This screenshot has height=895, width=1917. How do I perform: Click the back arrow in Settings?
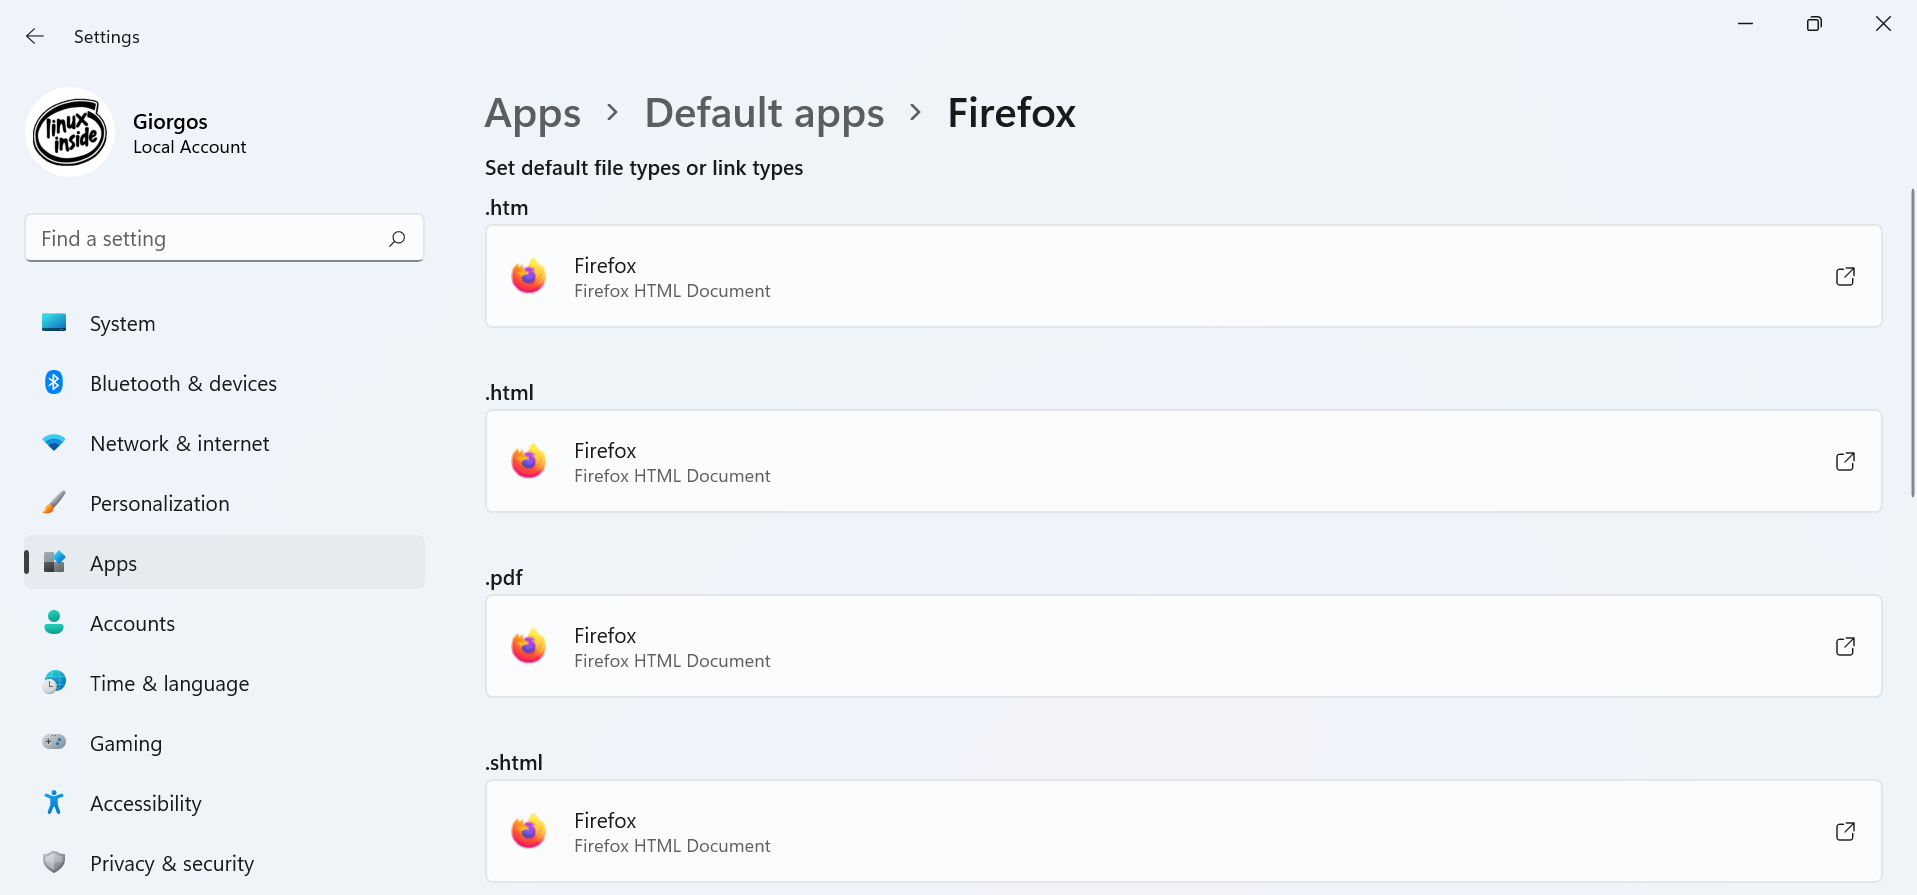click(35, 36)
